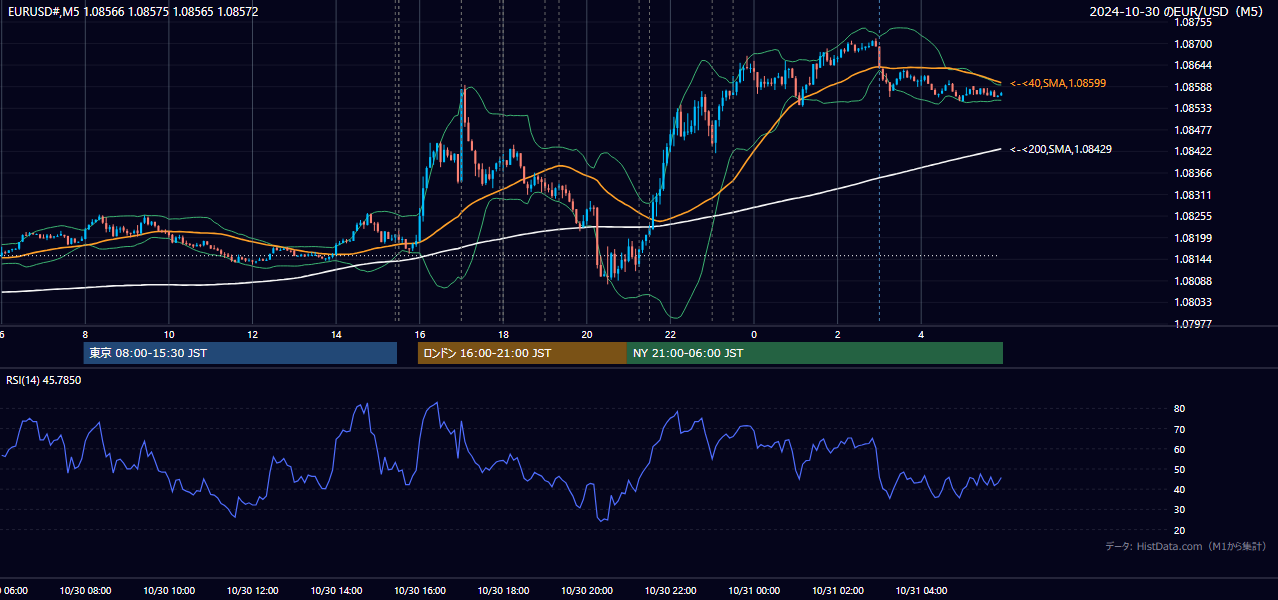Viewport: 1278px width, 600px height.
Task: Click the RSI 70 level label
Action: click(x=1179, y=429)
